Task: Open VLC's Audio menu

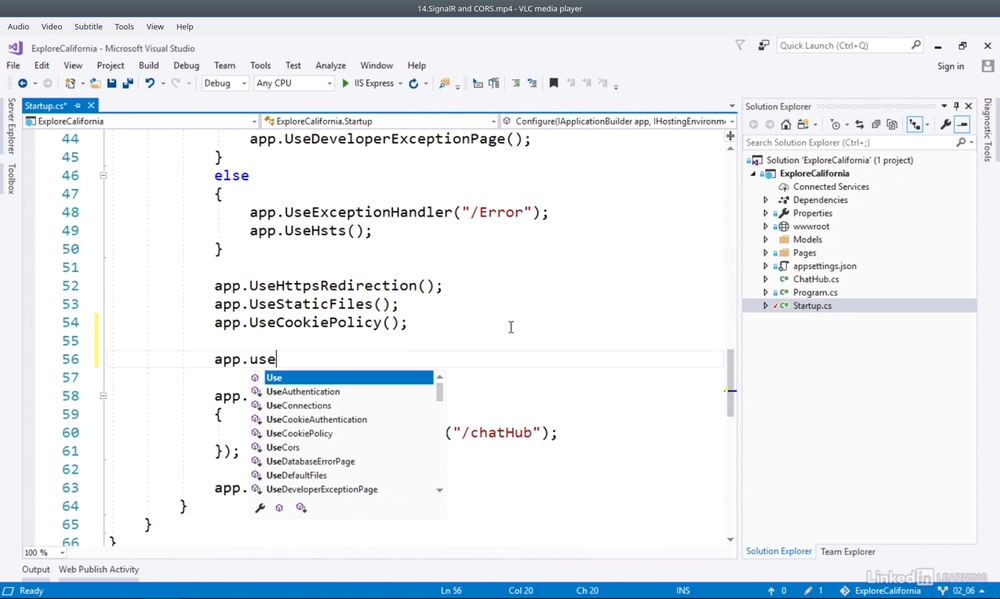Action: (18, 27)
